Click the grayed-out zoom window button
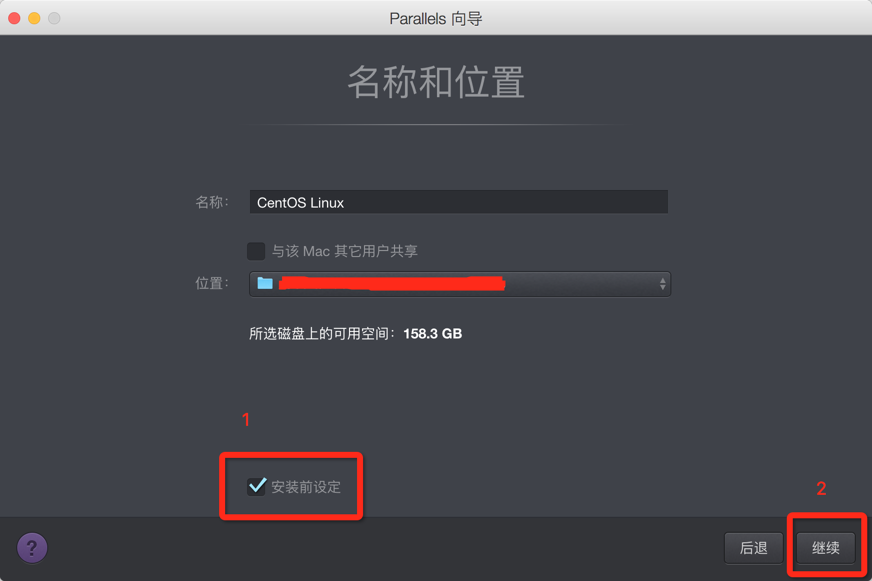Image resolution: width=872 pixels, height=581 pixels. (x=54, y=18)
